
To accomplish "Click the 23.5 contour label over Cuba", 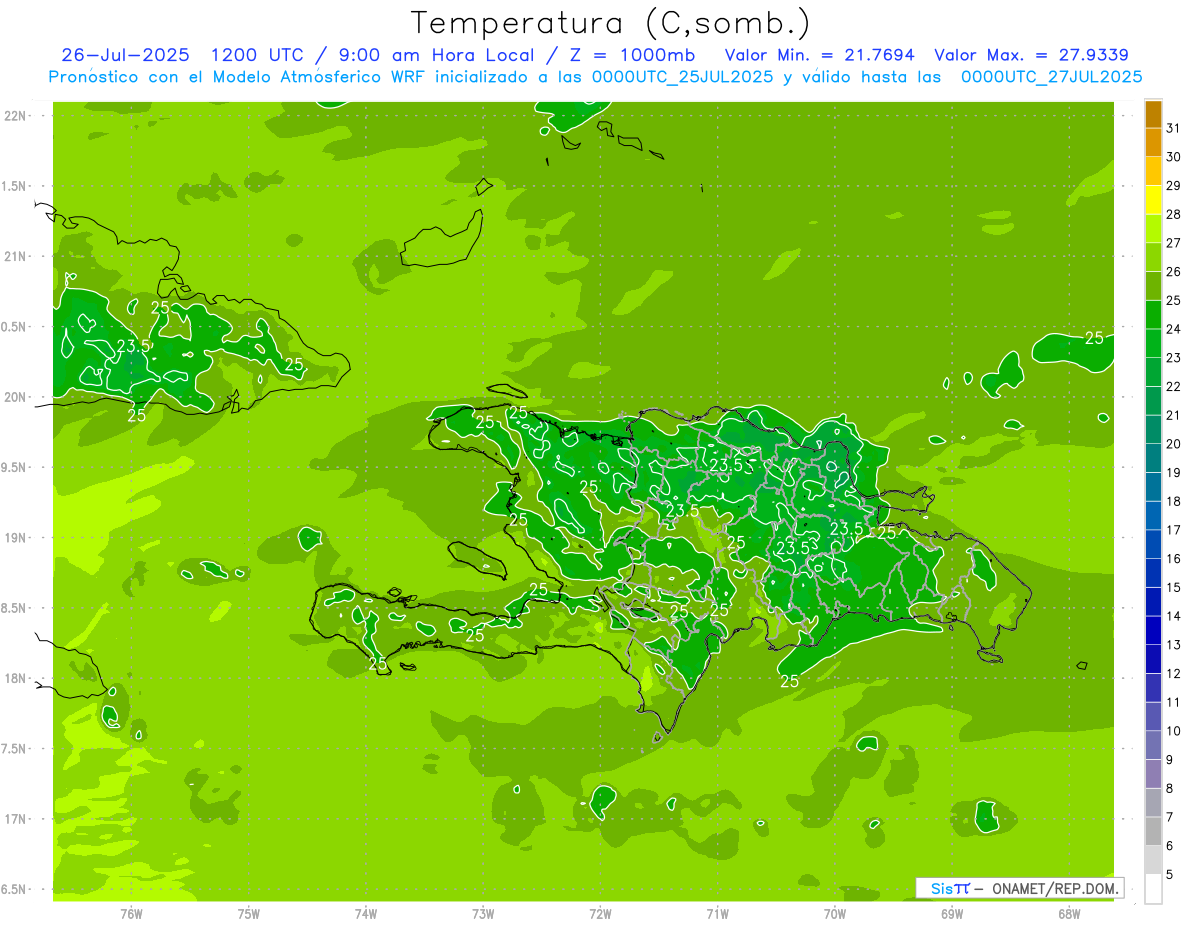I will [x=134, y=346].
